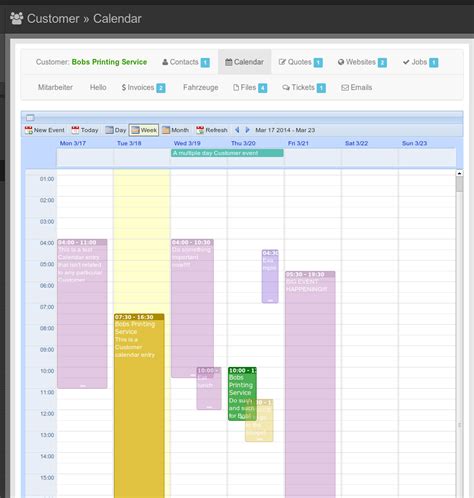Select the Week view button
The width and height of the screenshot is (474, 498).
[144, 130]
